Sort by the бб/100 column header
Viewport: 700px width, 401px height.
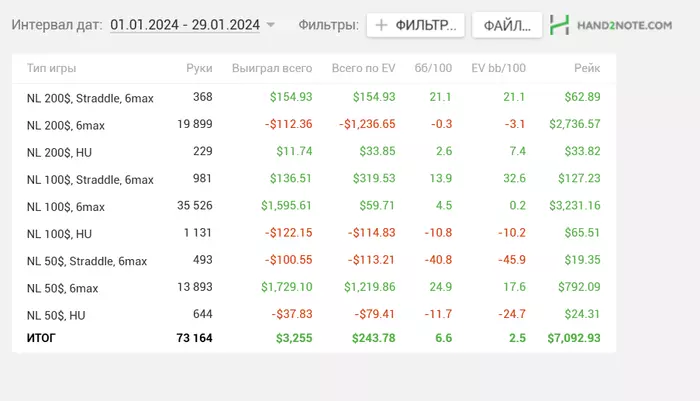[435, 69]
